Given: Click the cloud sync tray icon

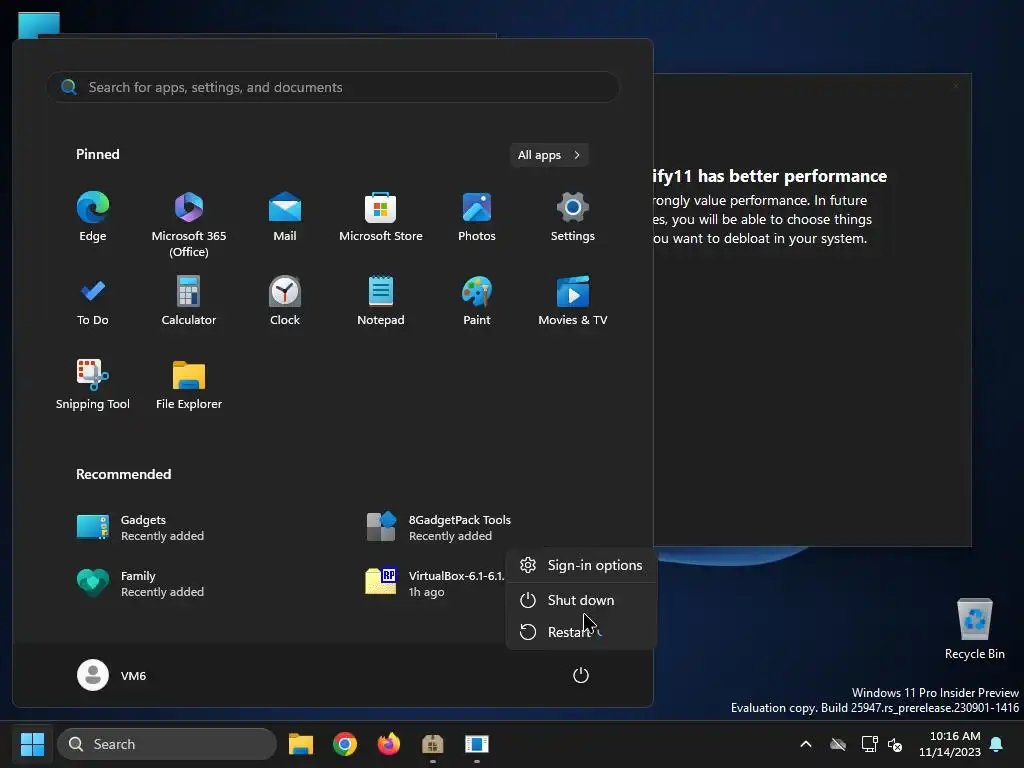Looking at the screenshot, I should tap(838, 744).
